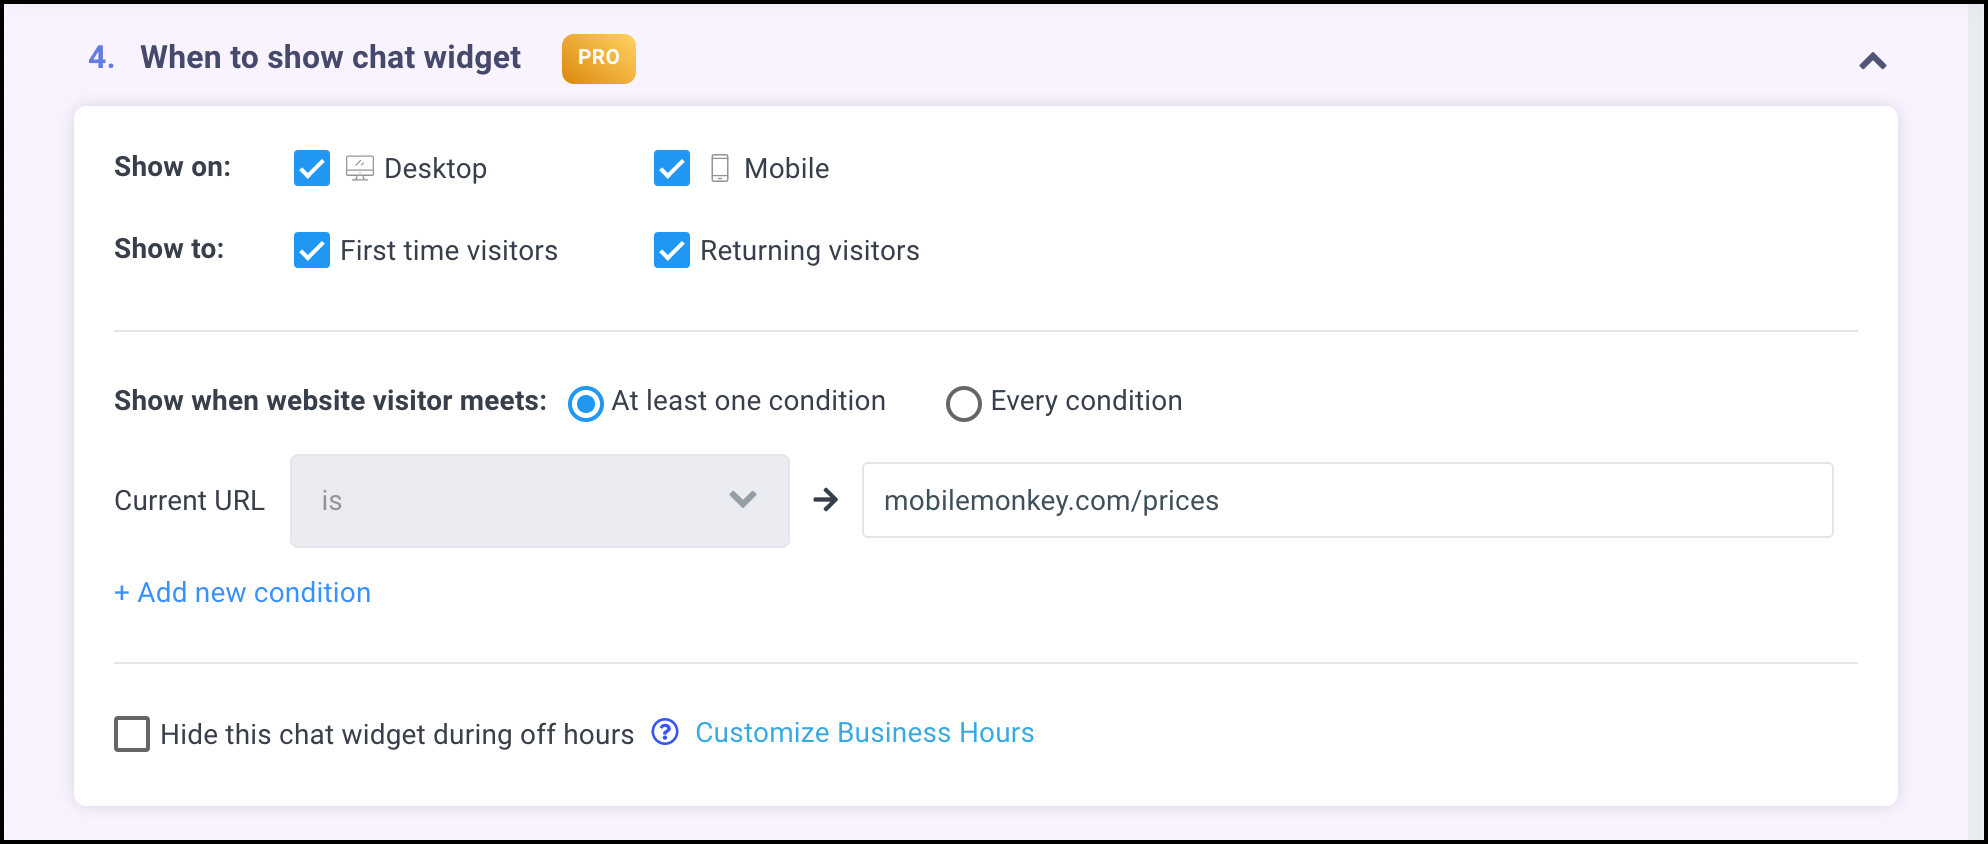Viewport: 1988px width, 844px height.
Task: Select Every condition radio button
Action: point(964,403)
